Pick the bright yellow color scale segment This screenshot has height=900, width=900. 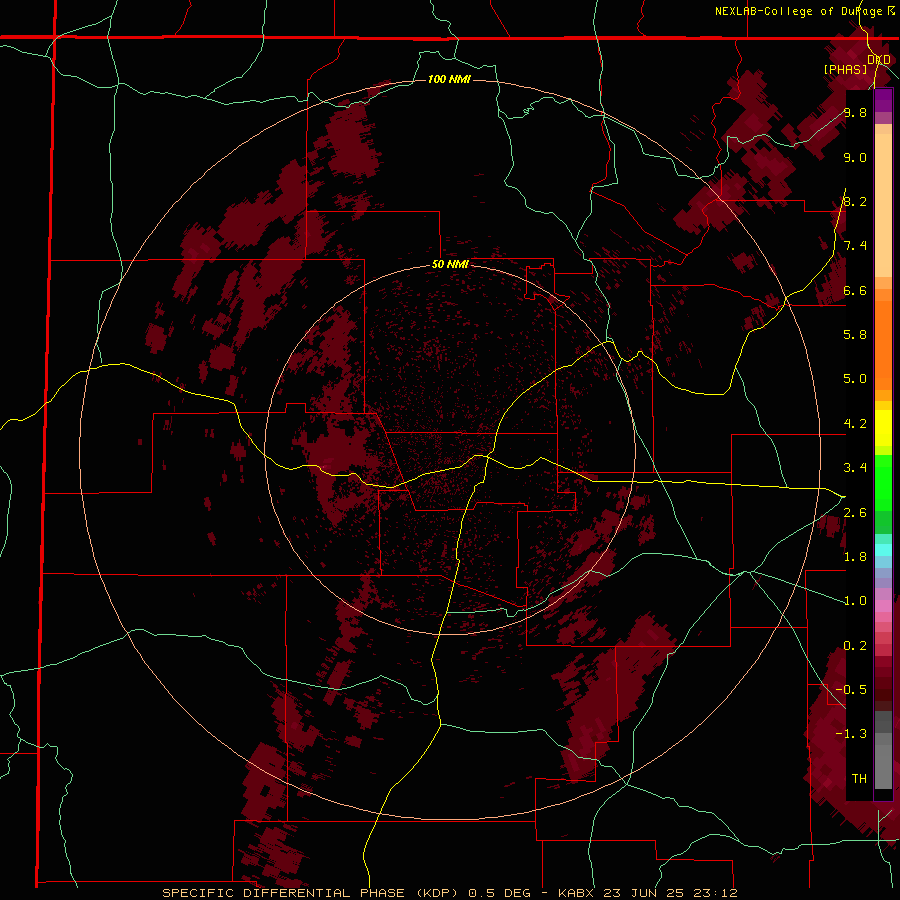tap(883, 428)
